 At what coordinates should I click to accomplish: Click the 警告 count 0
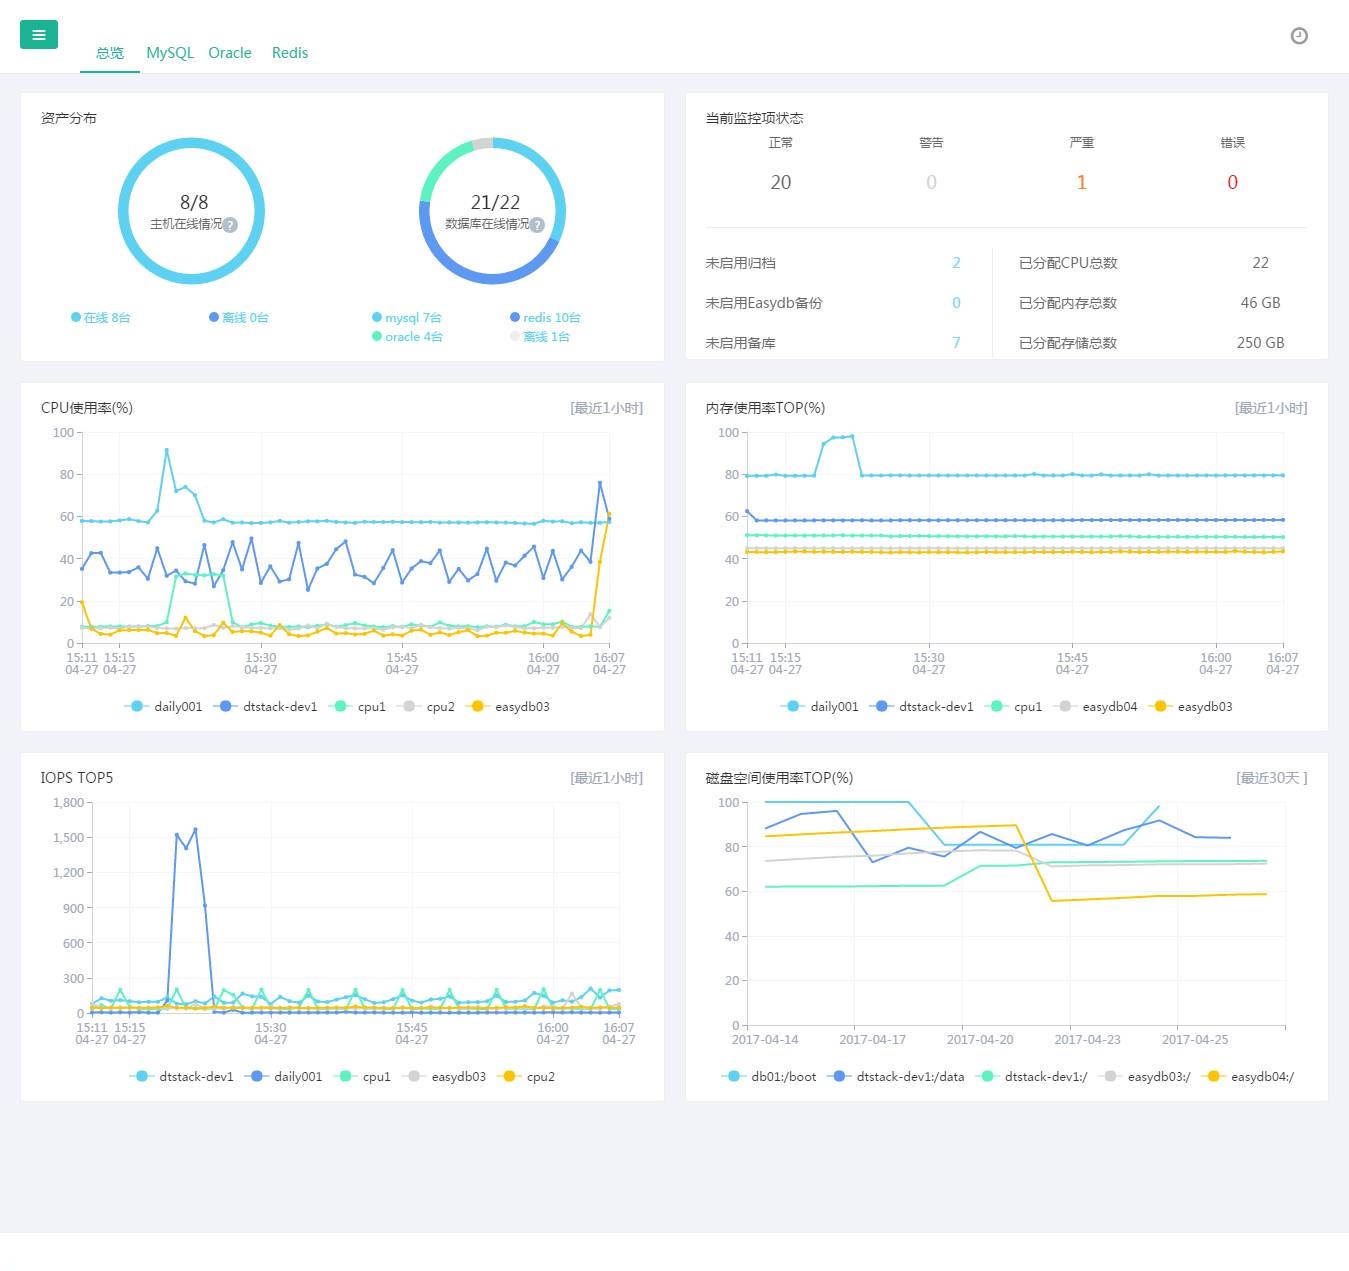pos(931,182)
